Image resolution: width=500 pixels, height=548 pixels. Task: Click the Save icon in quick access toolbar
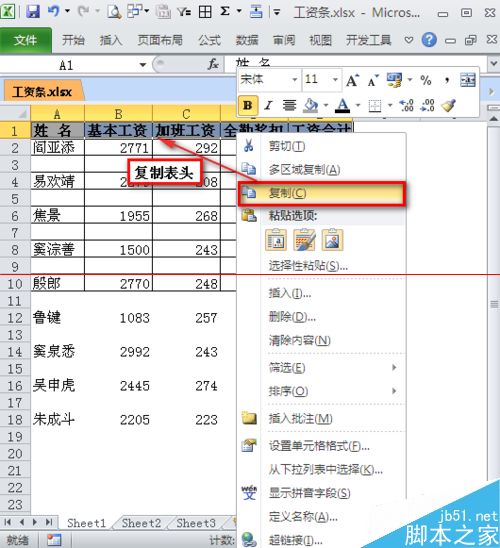tap(33, 12)
